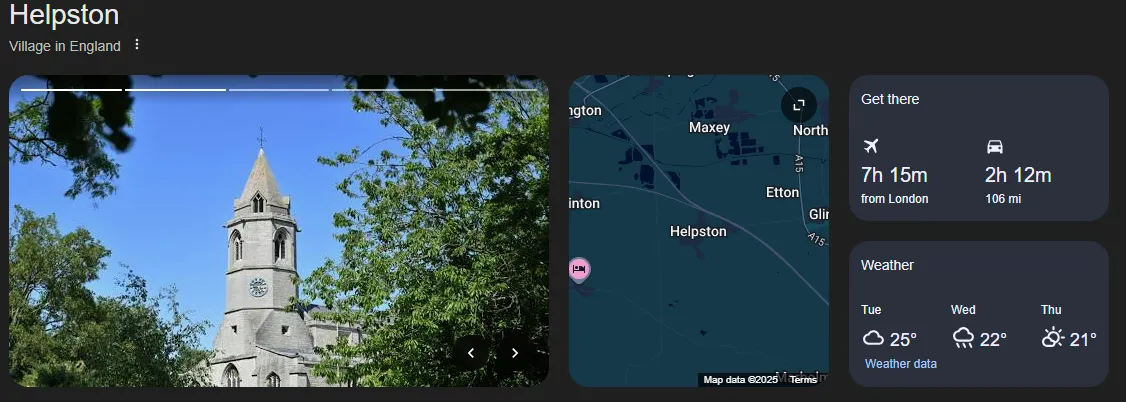Image resolution: width=1126 pixels, height=402 pixels.
Task: Select the 7h 15m flight from London
Action: click(x=895, y=185)
